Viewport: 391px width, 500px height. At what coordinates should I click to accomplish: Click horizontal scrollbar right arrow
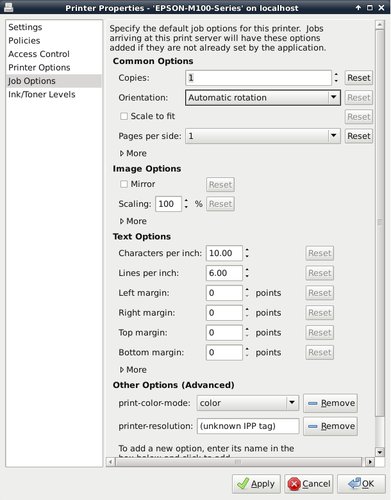pos(370,462)
